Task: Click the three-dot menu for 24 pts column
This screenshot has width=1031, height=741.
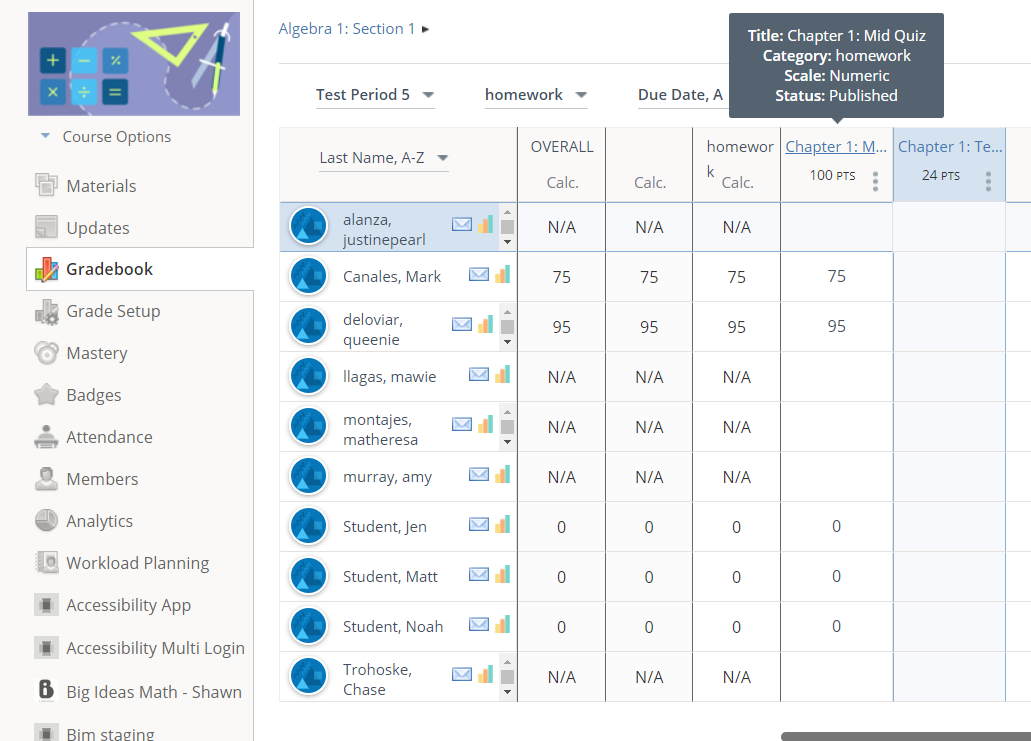Action: [988, 181]
